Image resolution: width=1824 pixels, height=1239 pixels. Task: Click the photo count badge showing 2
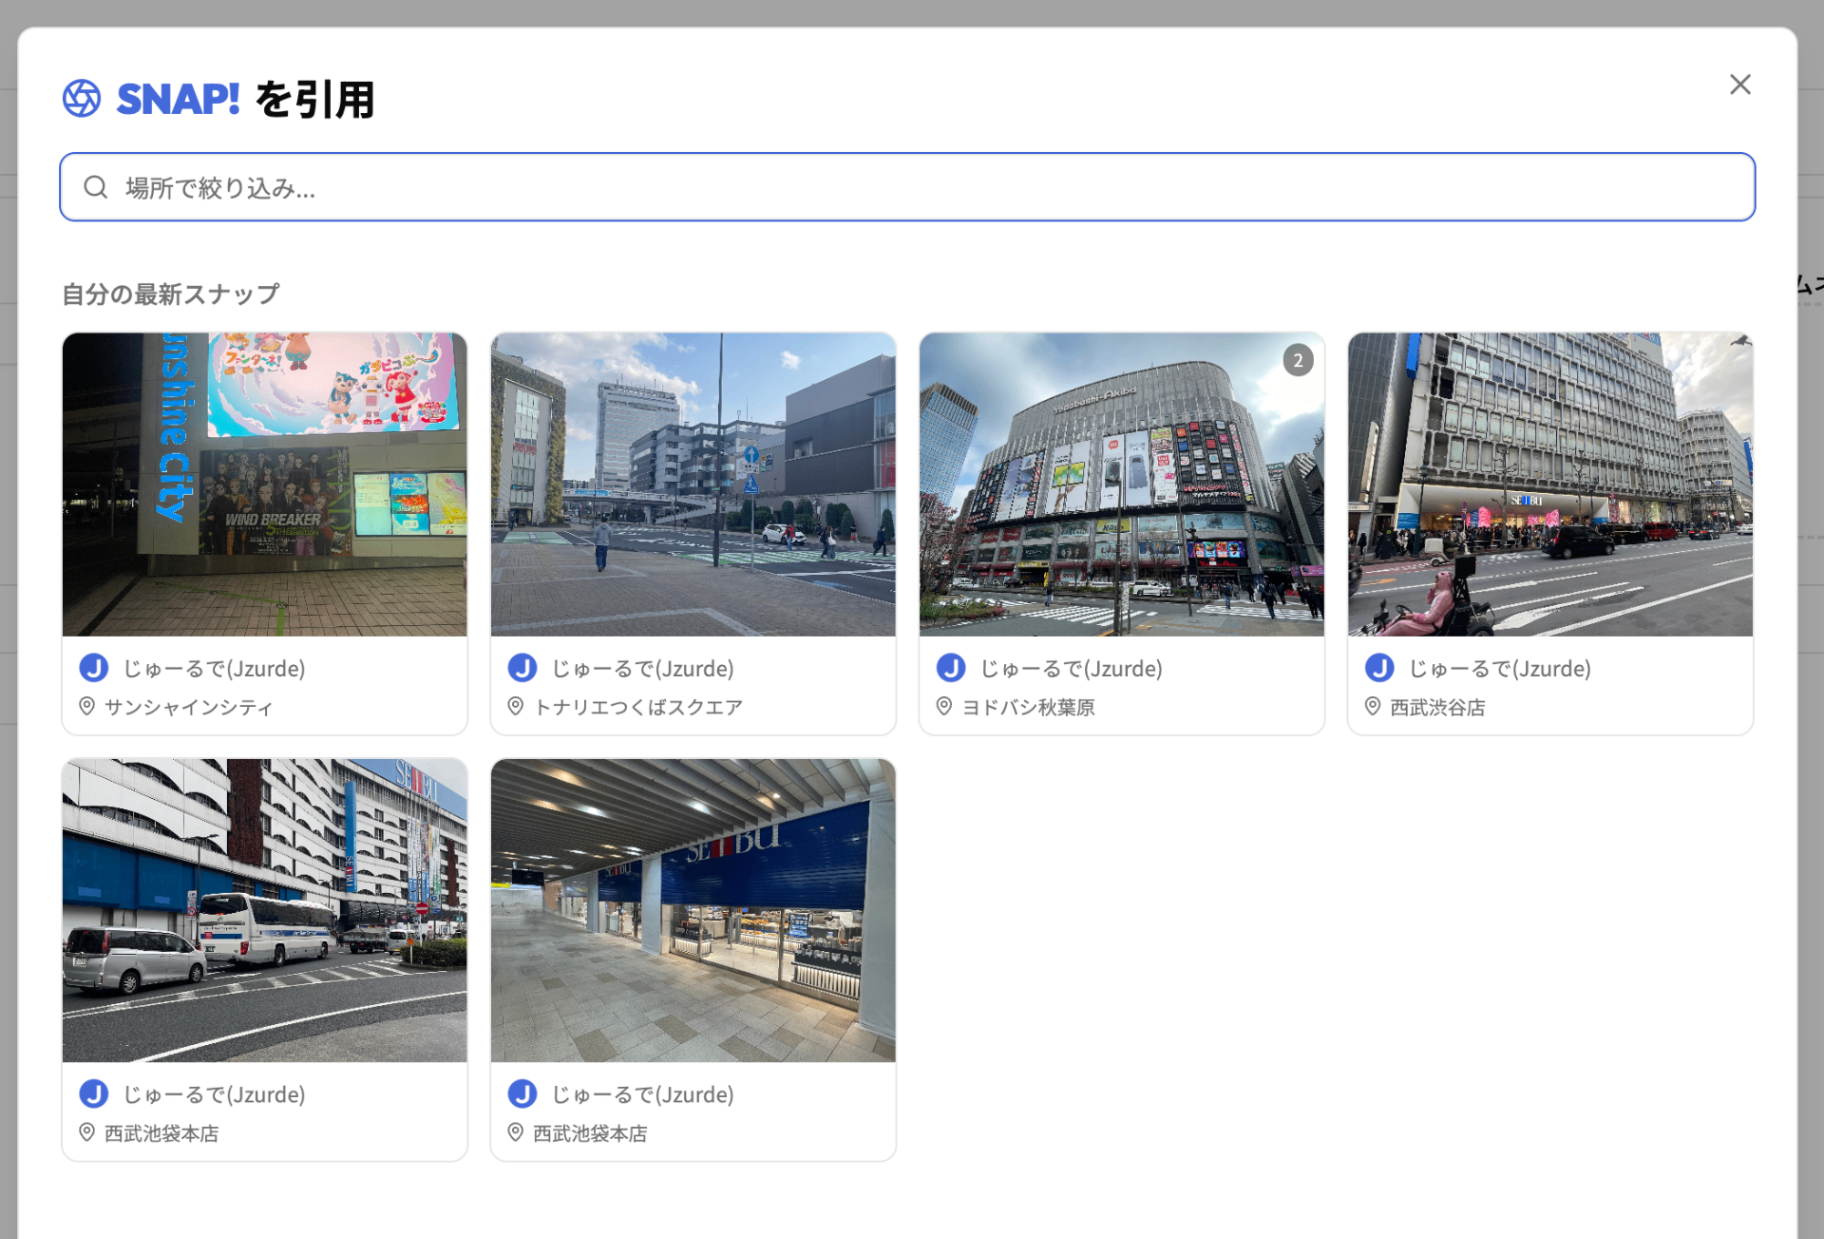[1298, 360]
